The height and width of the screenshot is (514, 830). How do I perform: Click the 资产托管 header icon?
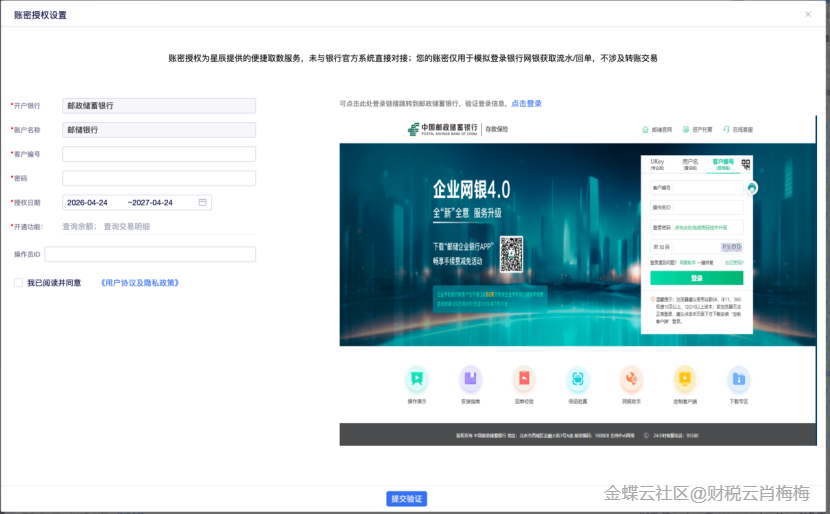tap(685, 129)
